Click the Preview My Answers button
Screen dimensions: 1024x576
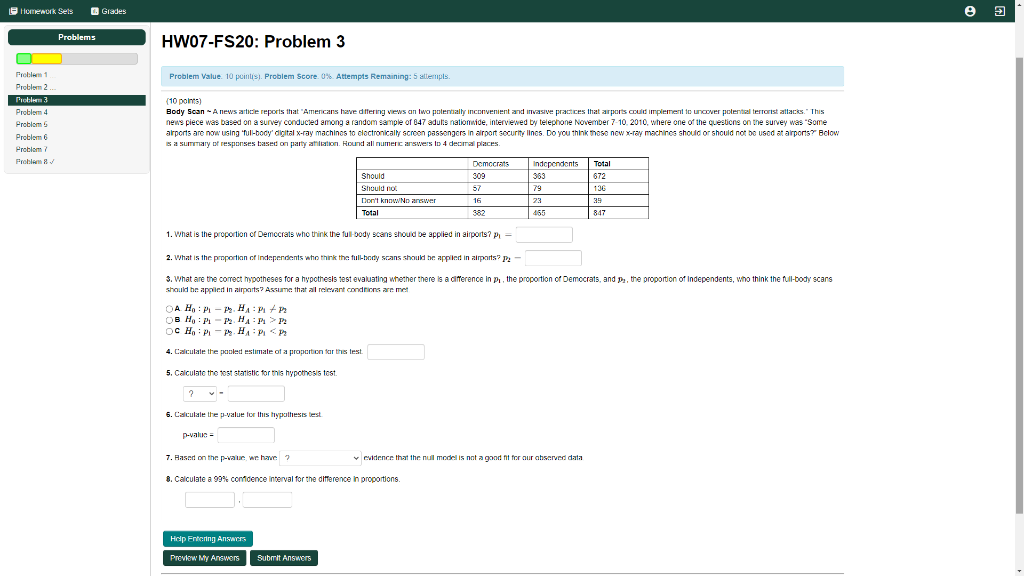[205, 557]
